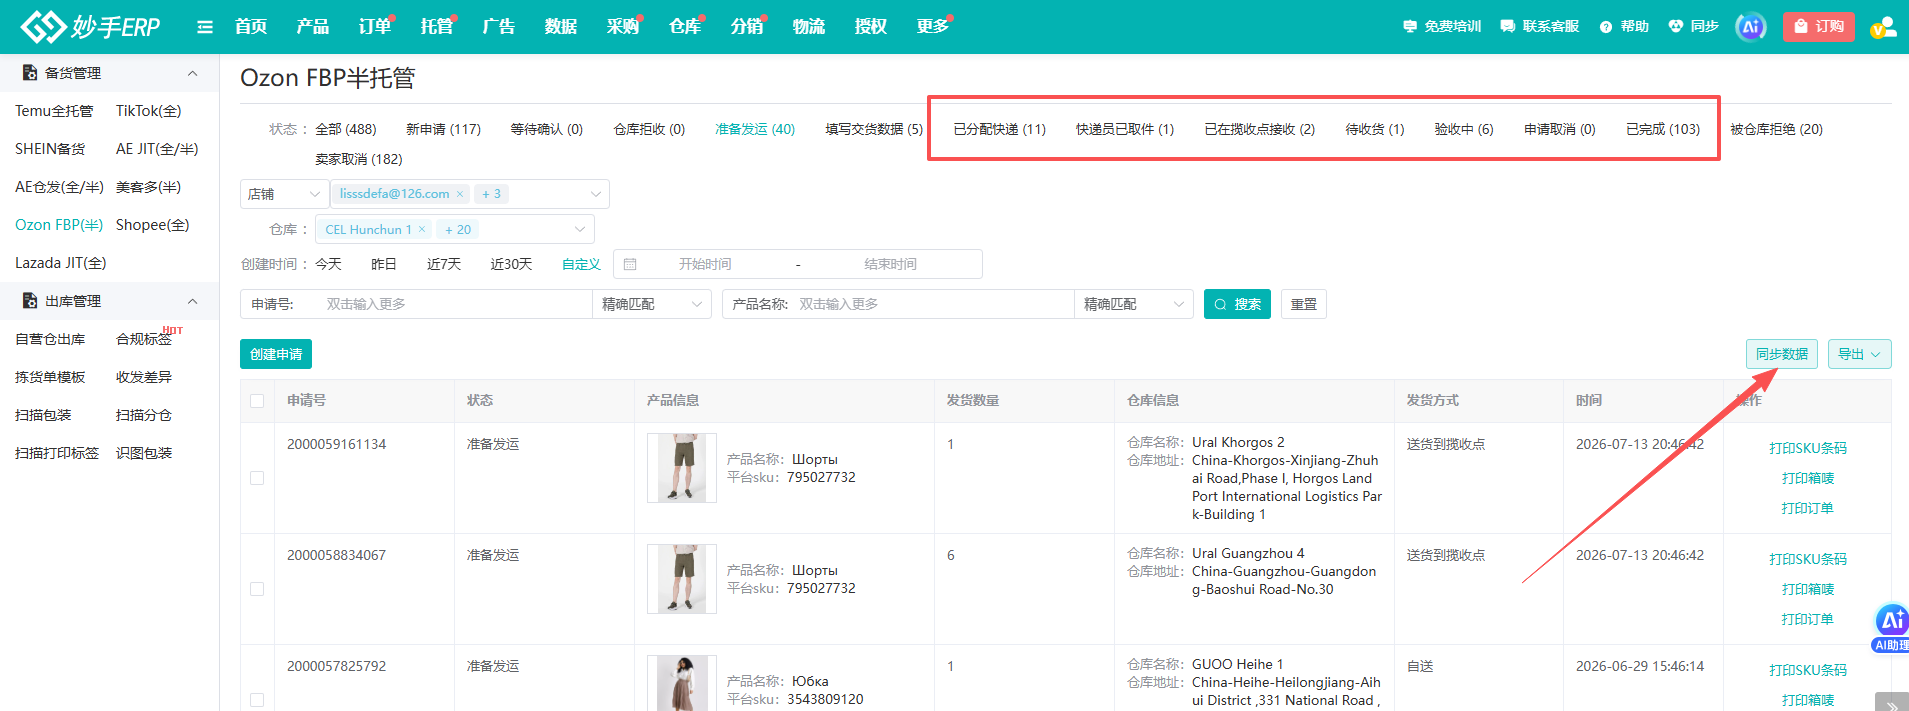Open the 订单 top menu
Screen dimensions: 1909x711
375,27
